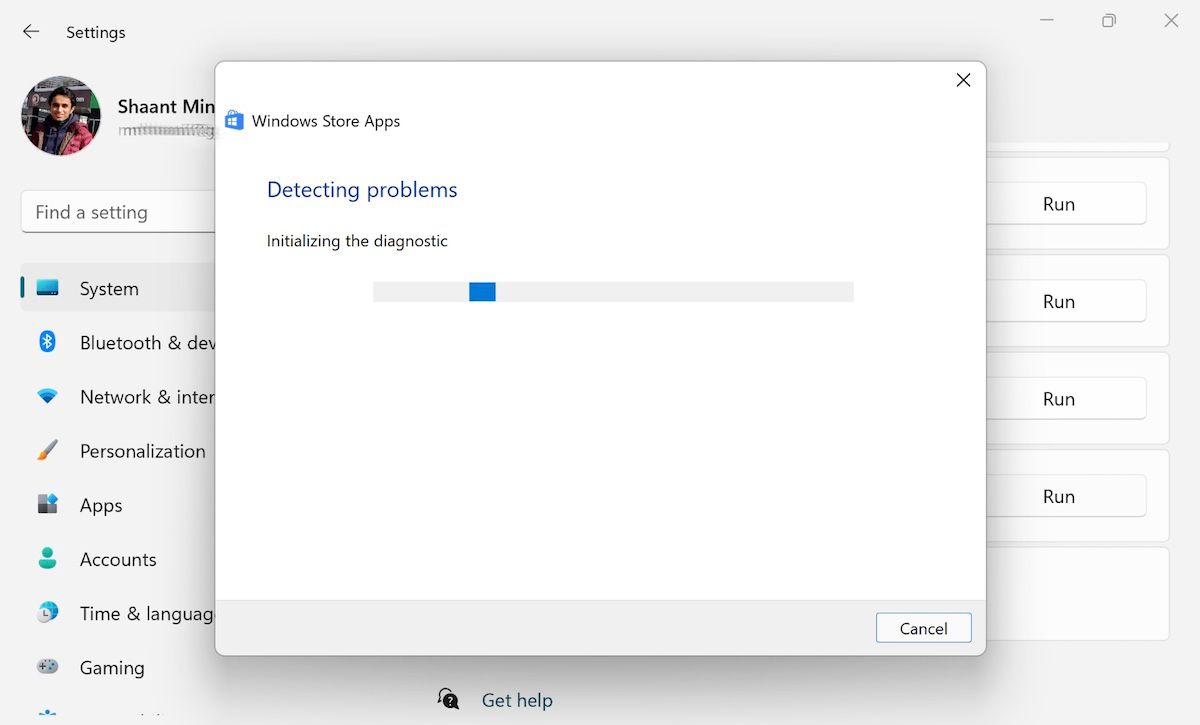Open Accounts settings icon

click(x=46, y=559)
